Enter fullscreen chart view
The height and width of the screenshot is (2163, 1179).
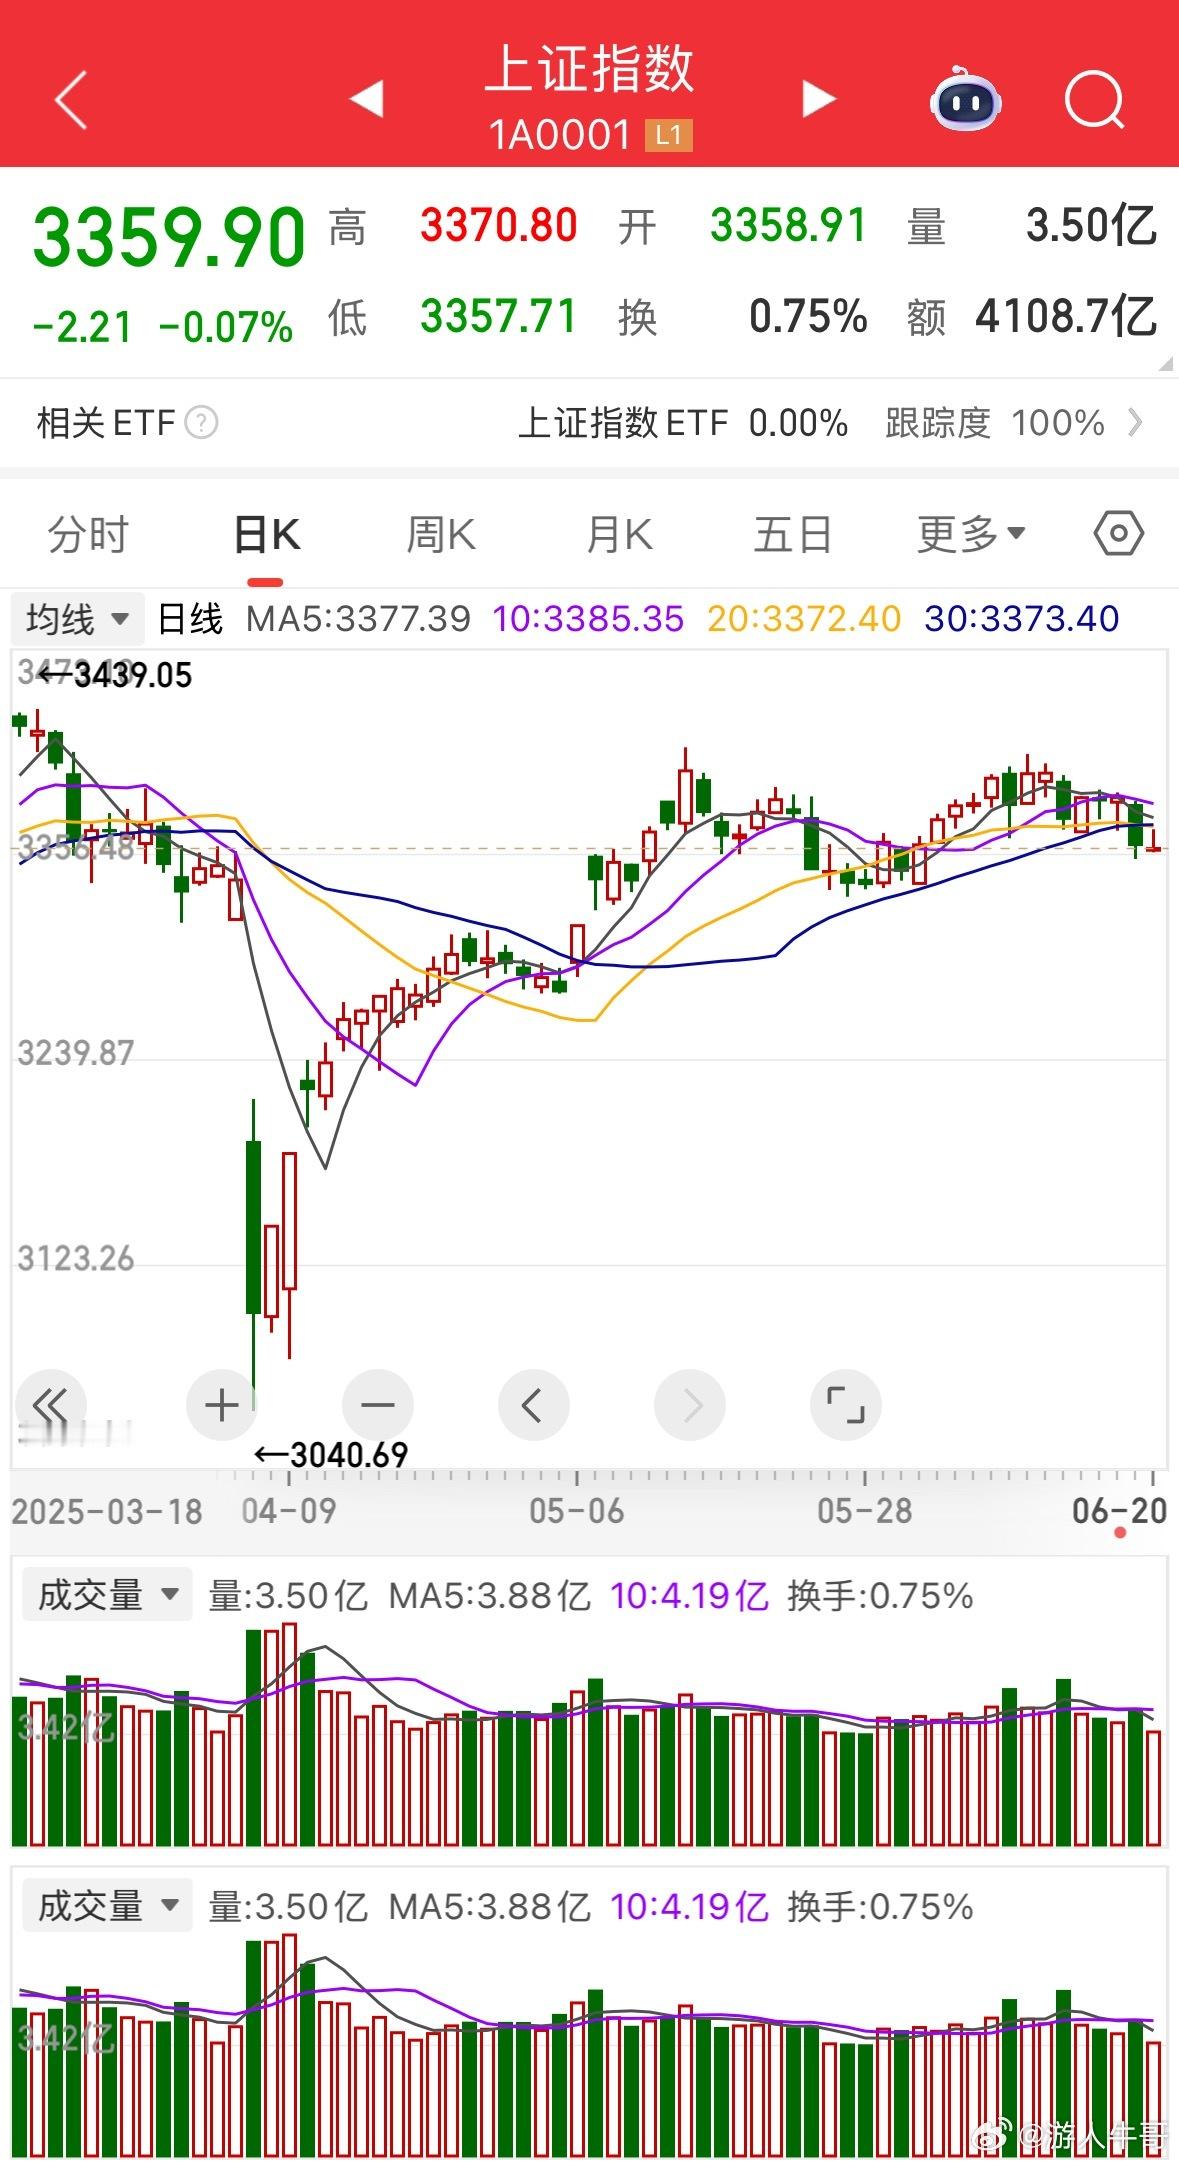pyautogui.click(x=846, y=1405)
